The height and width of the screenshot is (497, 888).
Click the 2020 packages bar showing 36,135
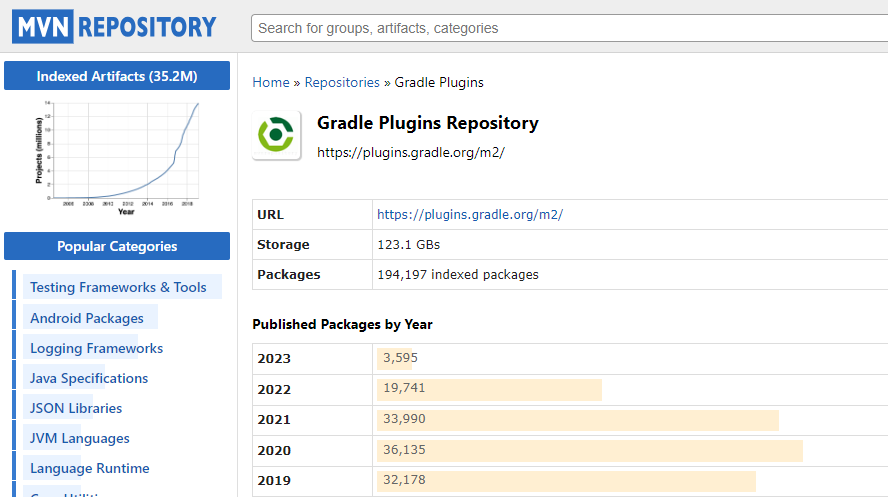[x=589, y=450]
